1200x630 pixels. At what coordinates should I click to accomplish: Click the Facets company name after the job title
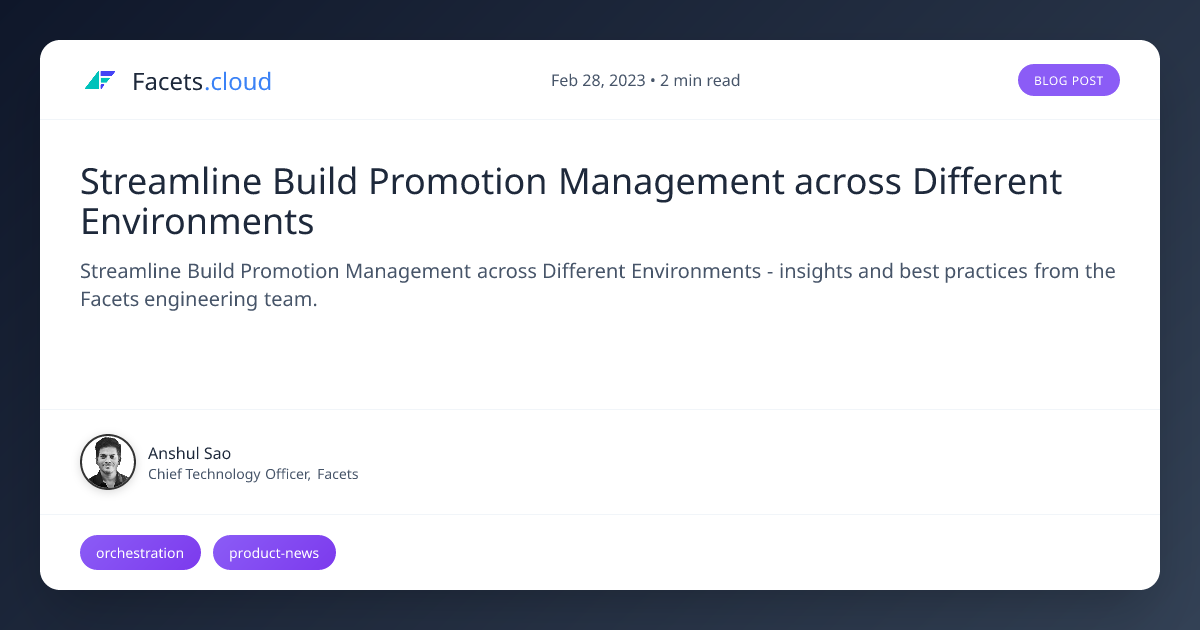338,474
